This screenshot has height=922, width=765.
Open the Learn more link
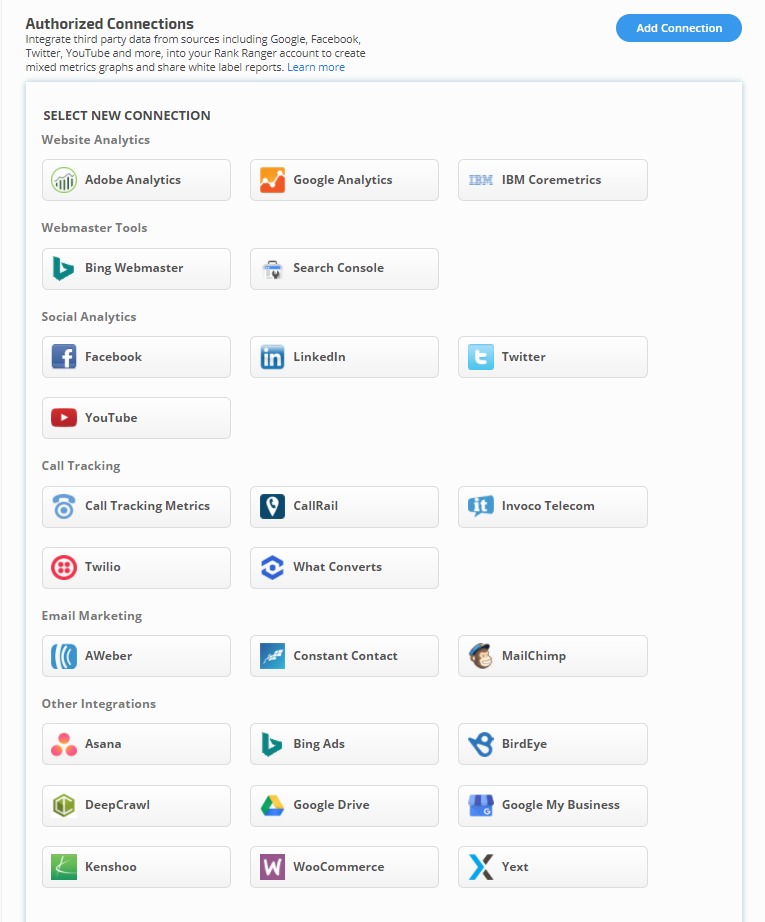tap(316, 67)
